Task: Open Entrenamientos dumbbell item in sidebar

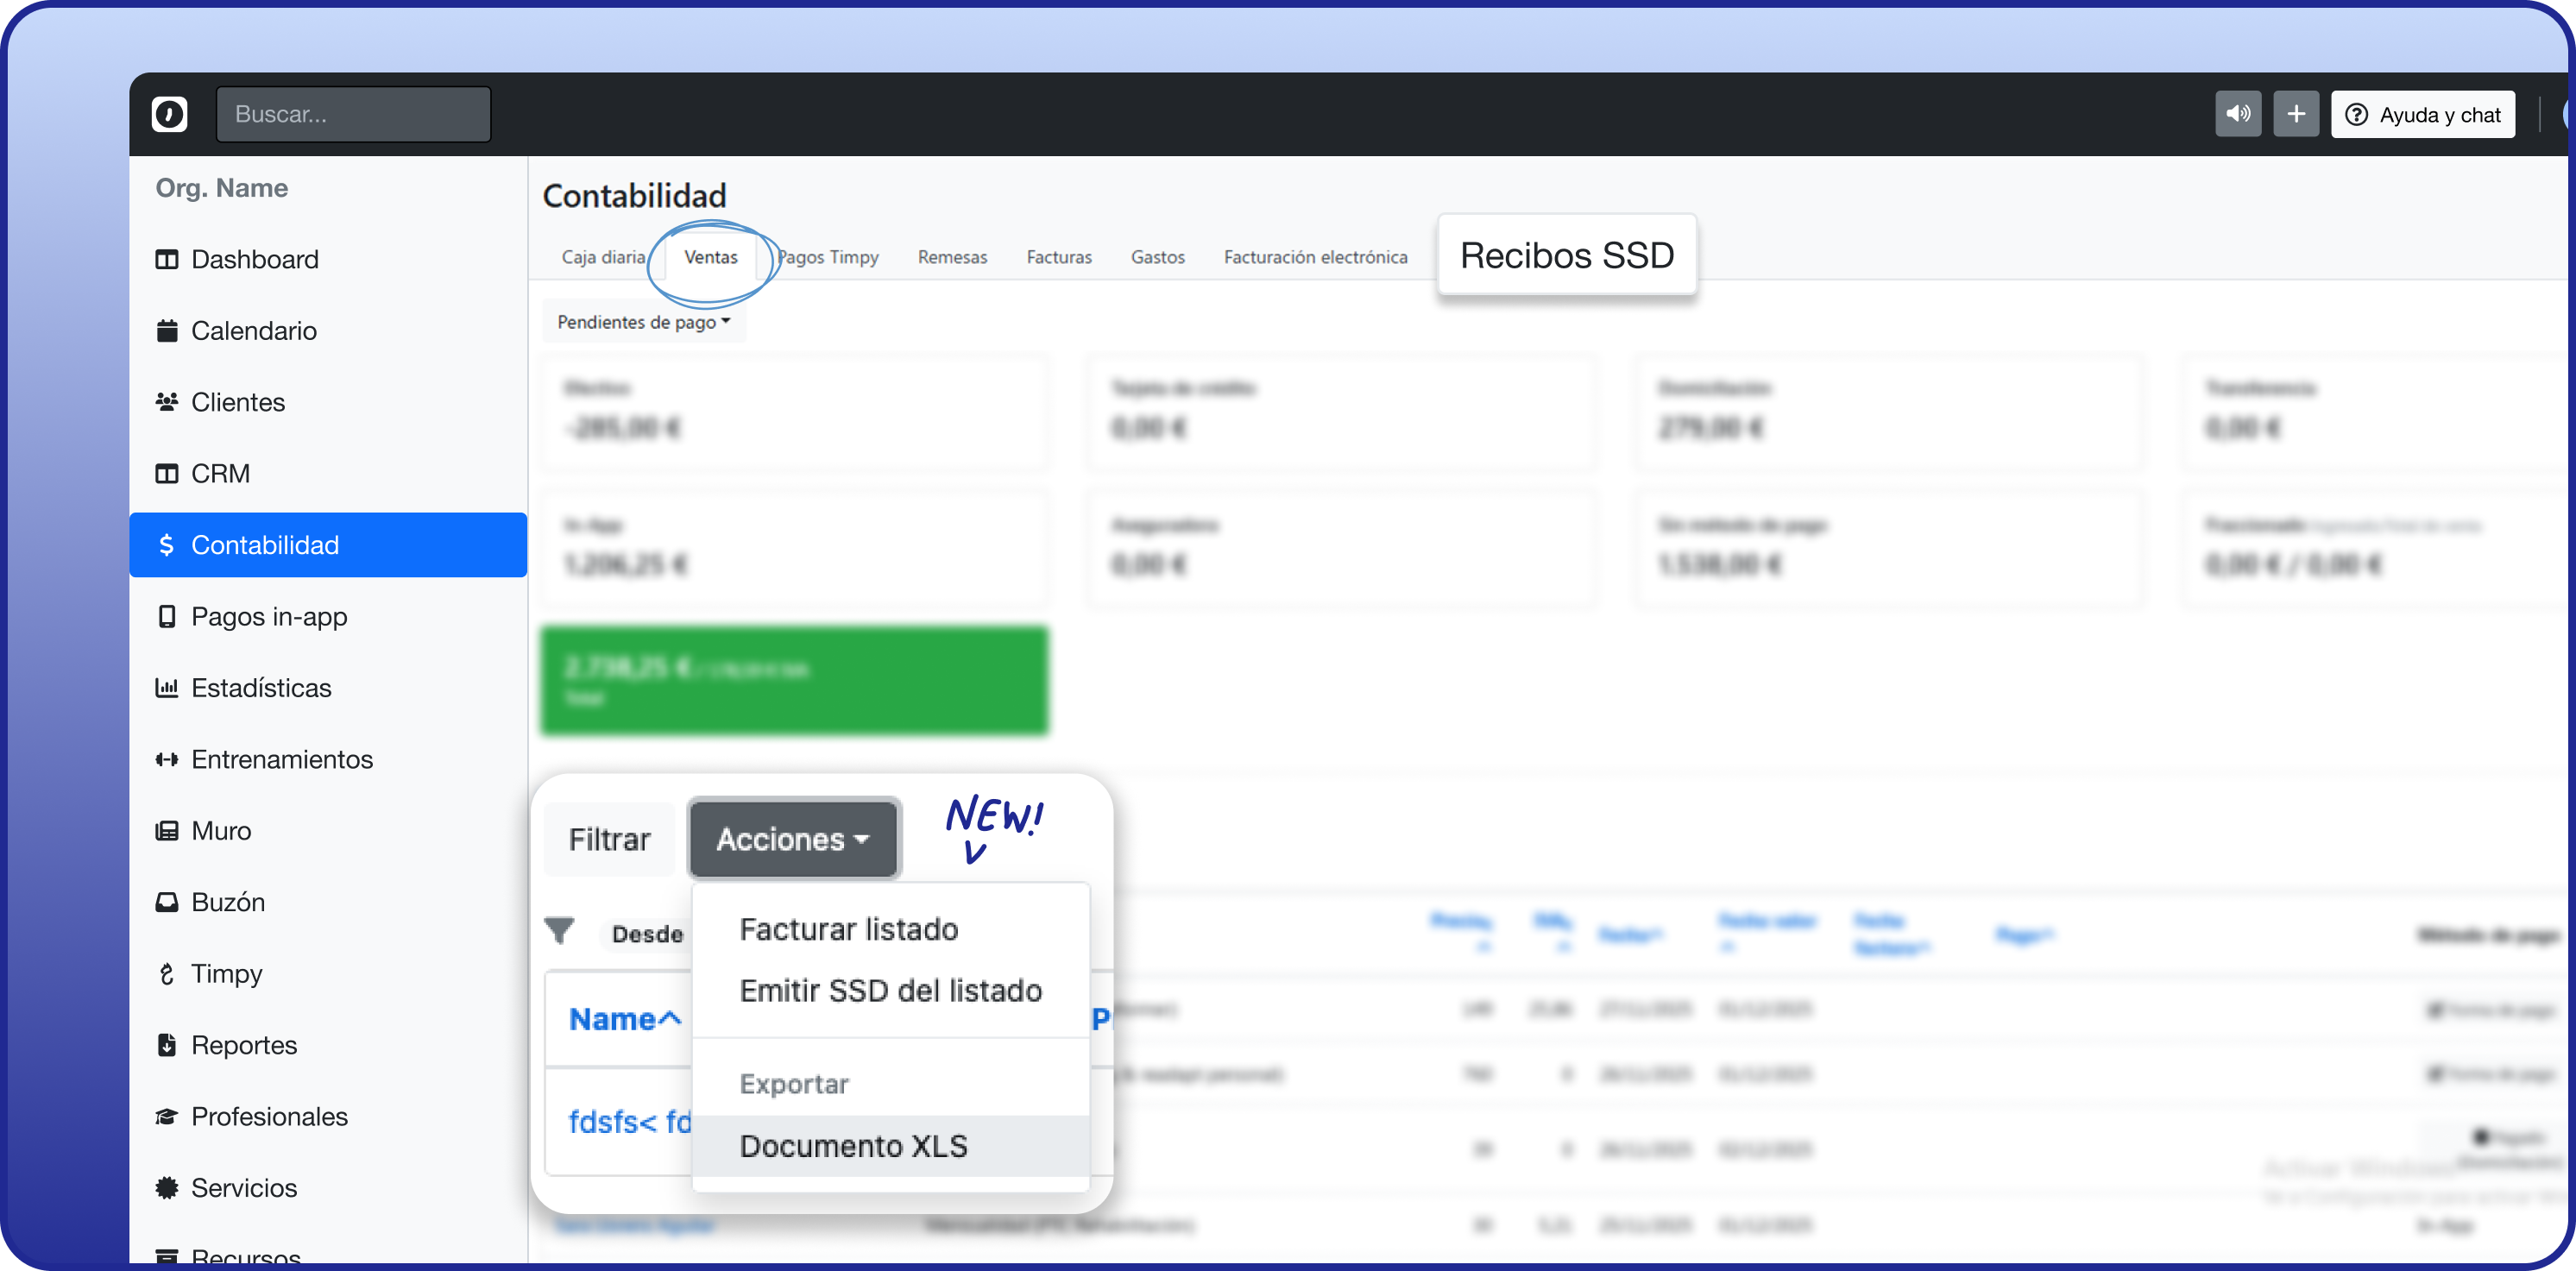Action: click(281, 759)
